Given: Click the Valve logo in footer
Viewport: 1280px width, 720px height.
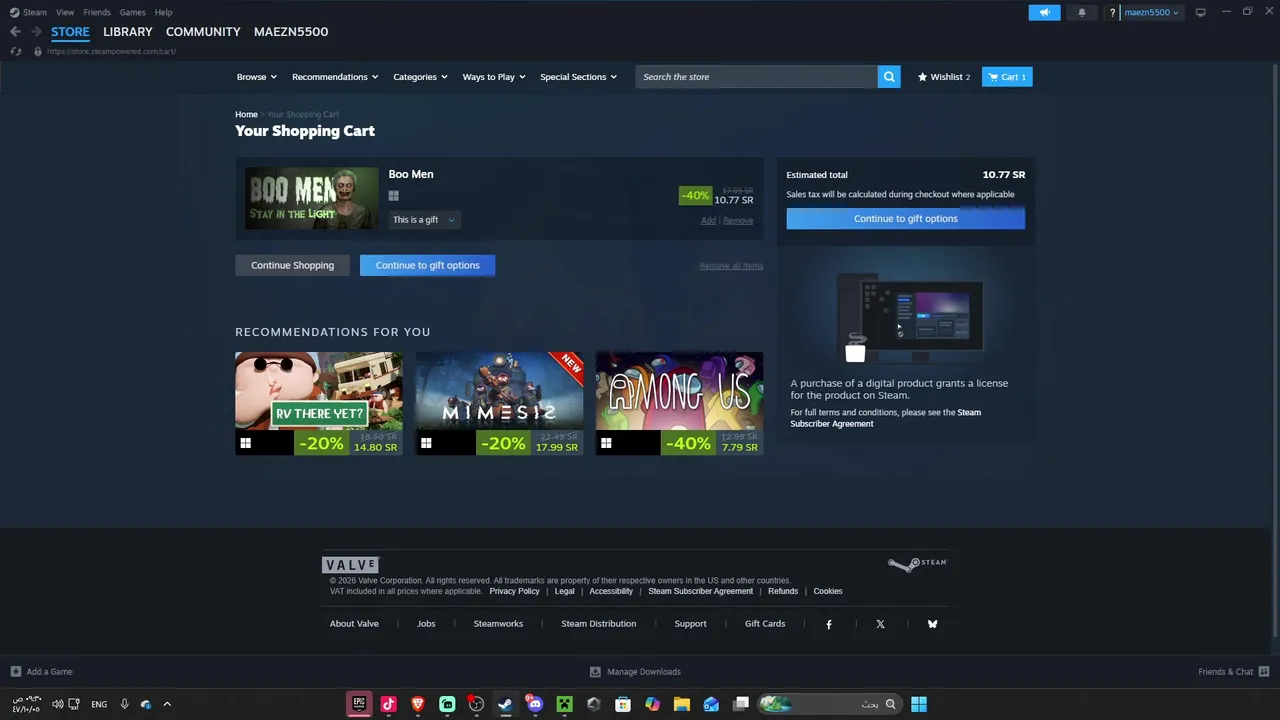Looking at the screenshot, I should [x=350, y=565].
